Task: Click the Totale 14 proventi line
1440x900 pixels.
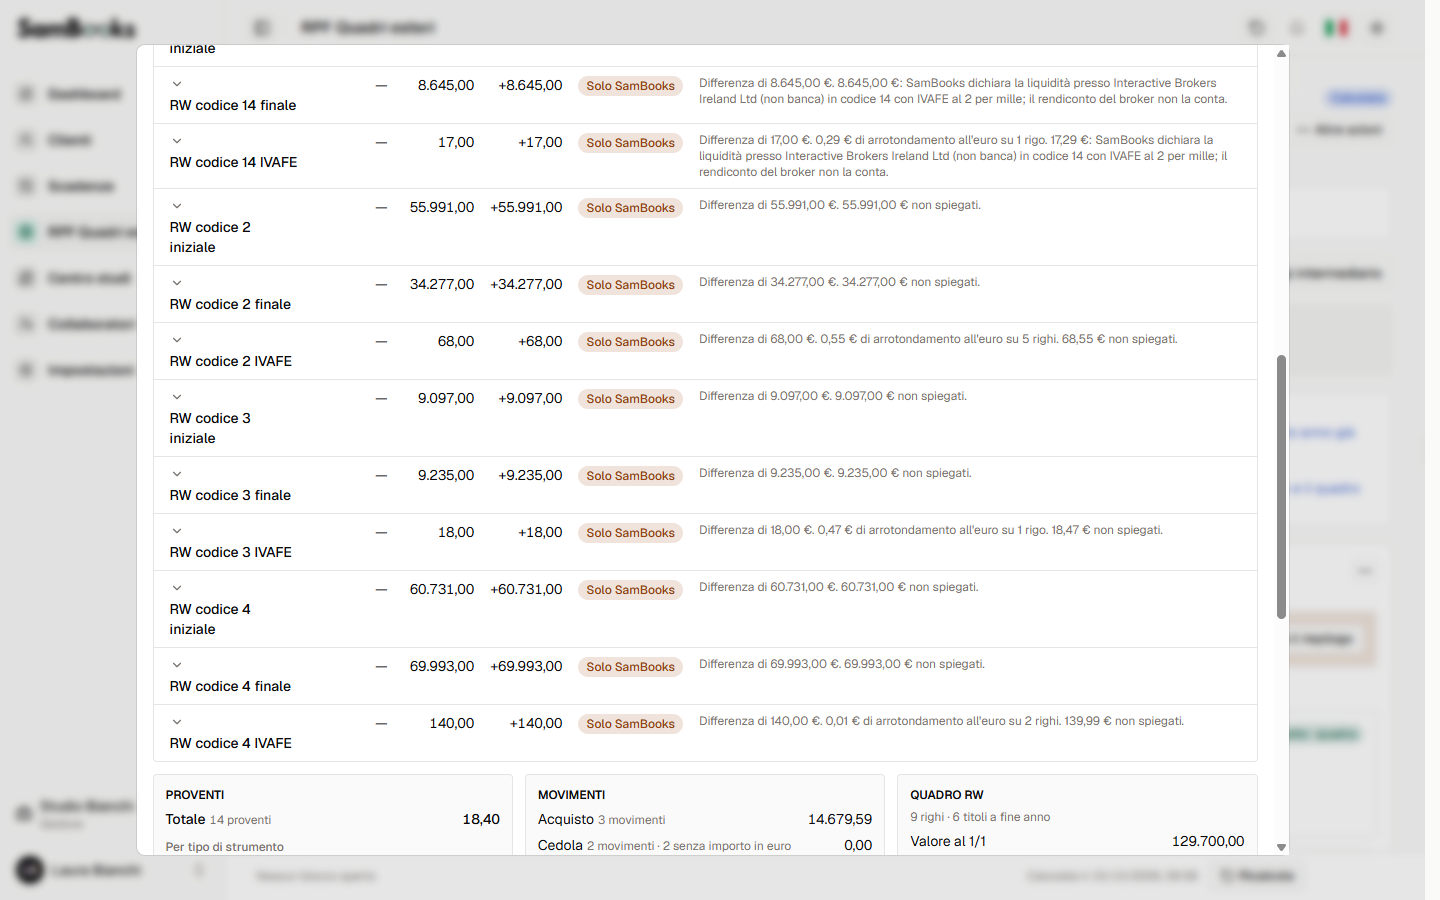Action: (333, 819)
